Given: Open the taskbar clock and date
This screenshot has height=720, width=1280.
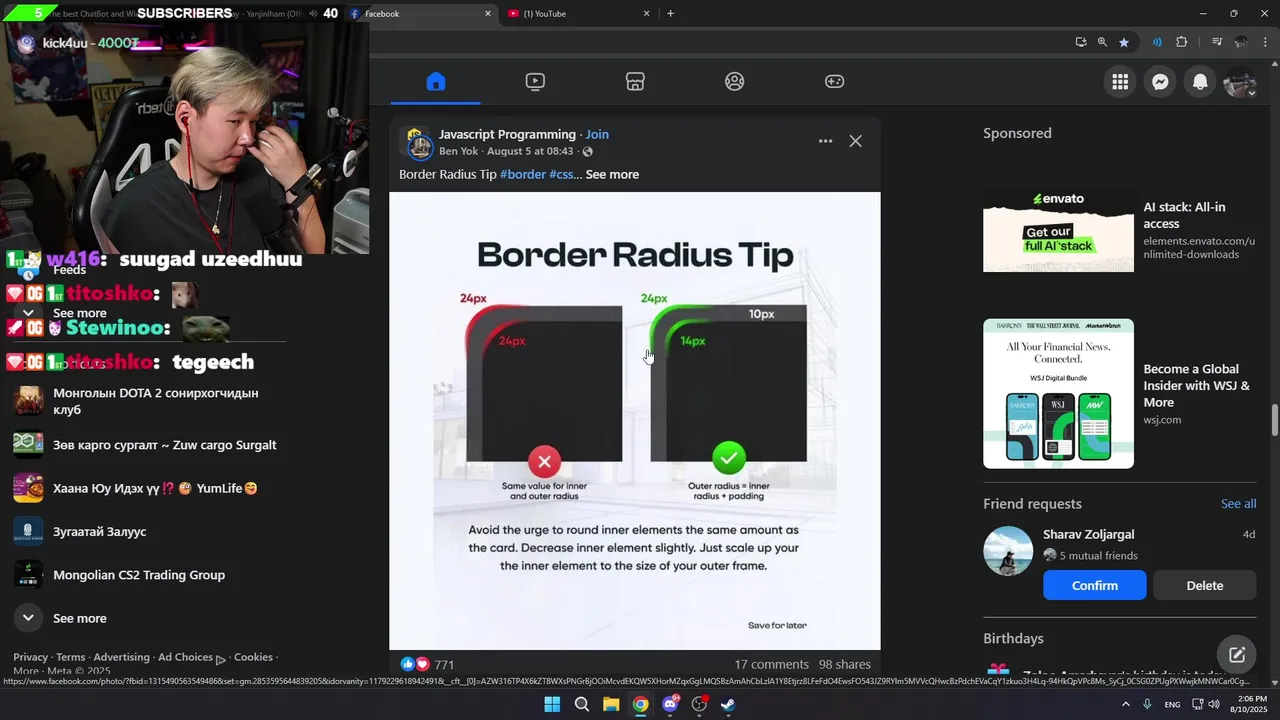Looking at the screenshot, I should [1247, 704].
